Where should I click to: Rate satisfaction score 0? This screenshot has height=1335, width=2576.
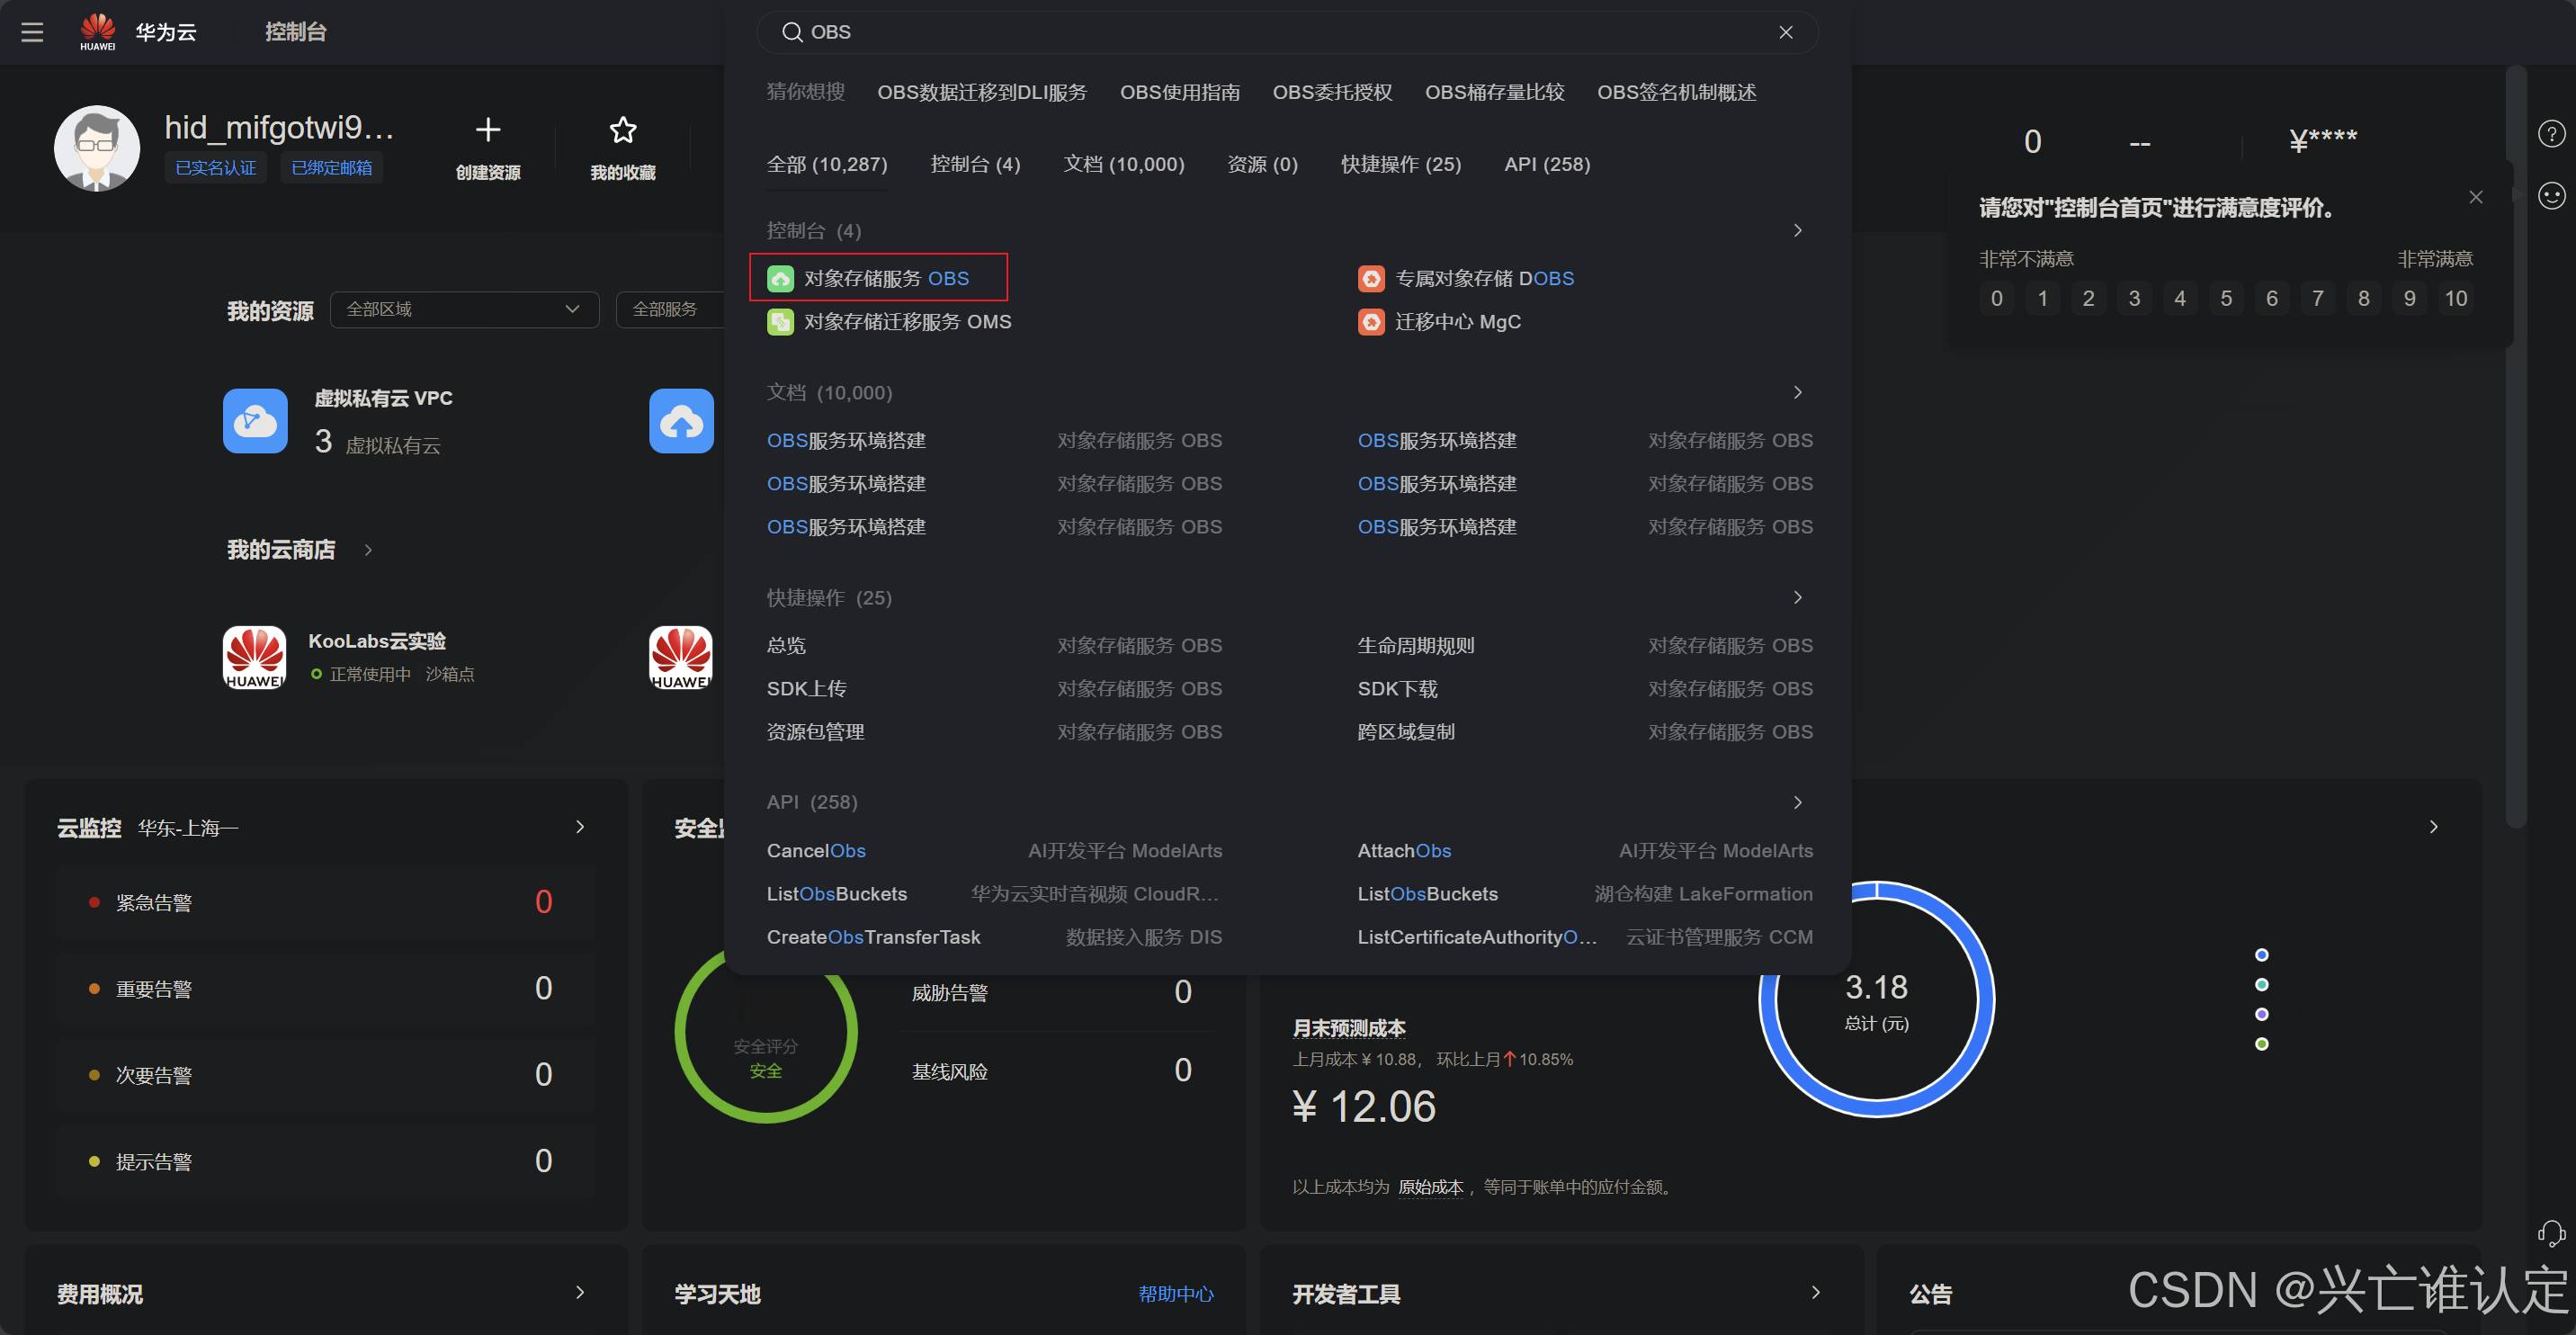[x=1997, y=298]
